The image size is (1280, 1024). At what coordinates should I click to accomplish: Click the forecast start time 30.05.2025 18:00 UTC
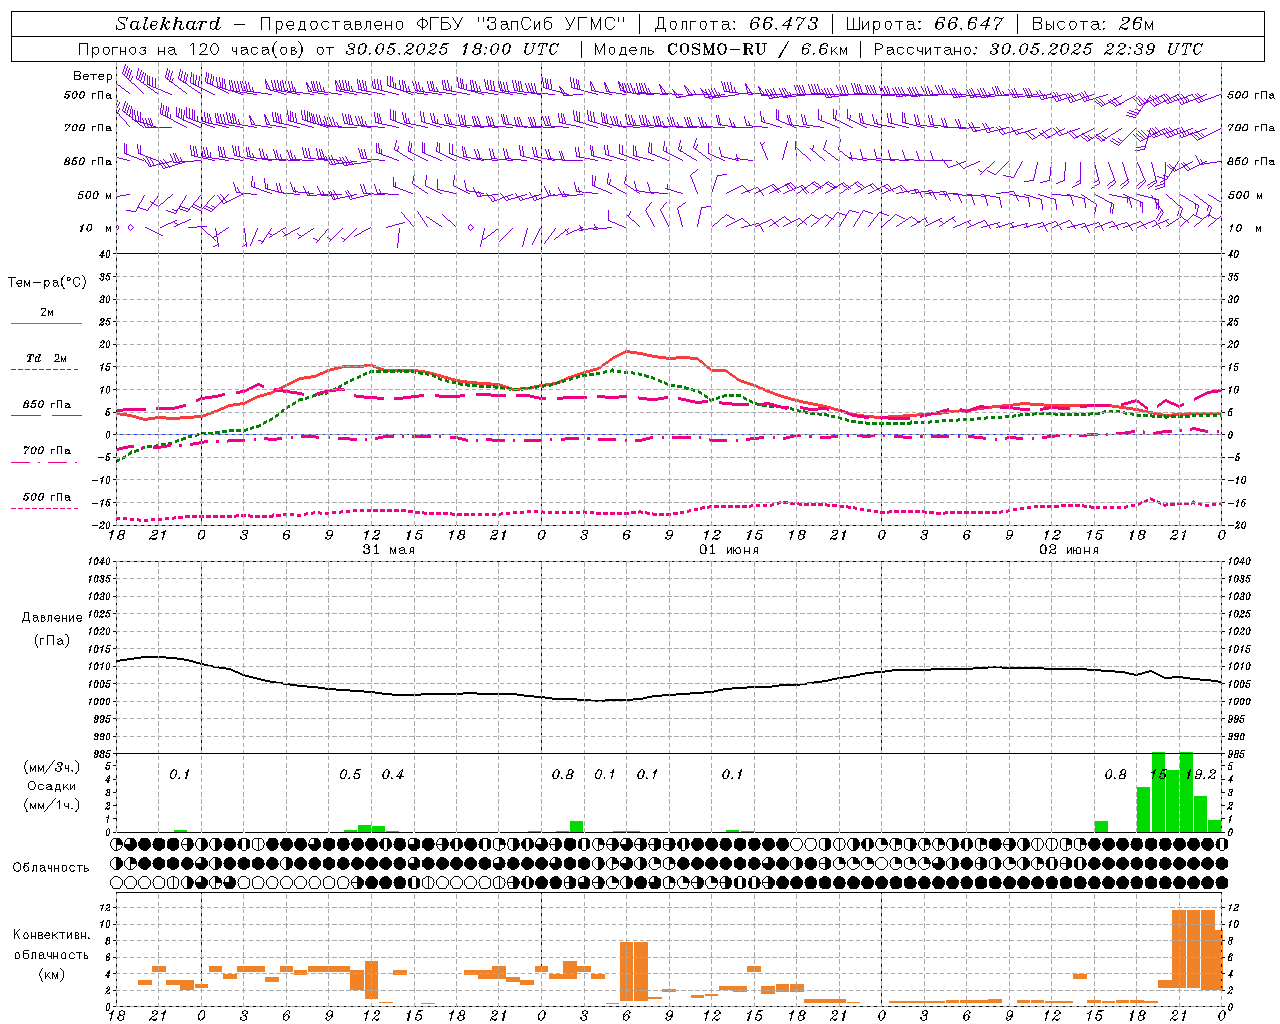452,49
